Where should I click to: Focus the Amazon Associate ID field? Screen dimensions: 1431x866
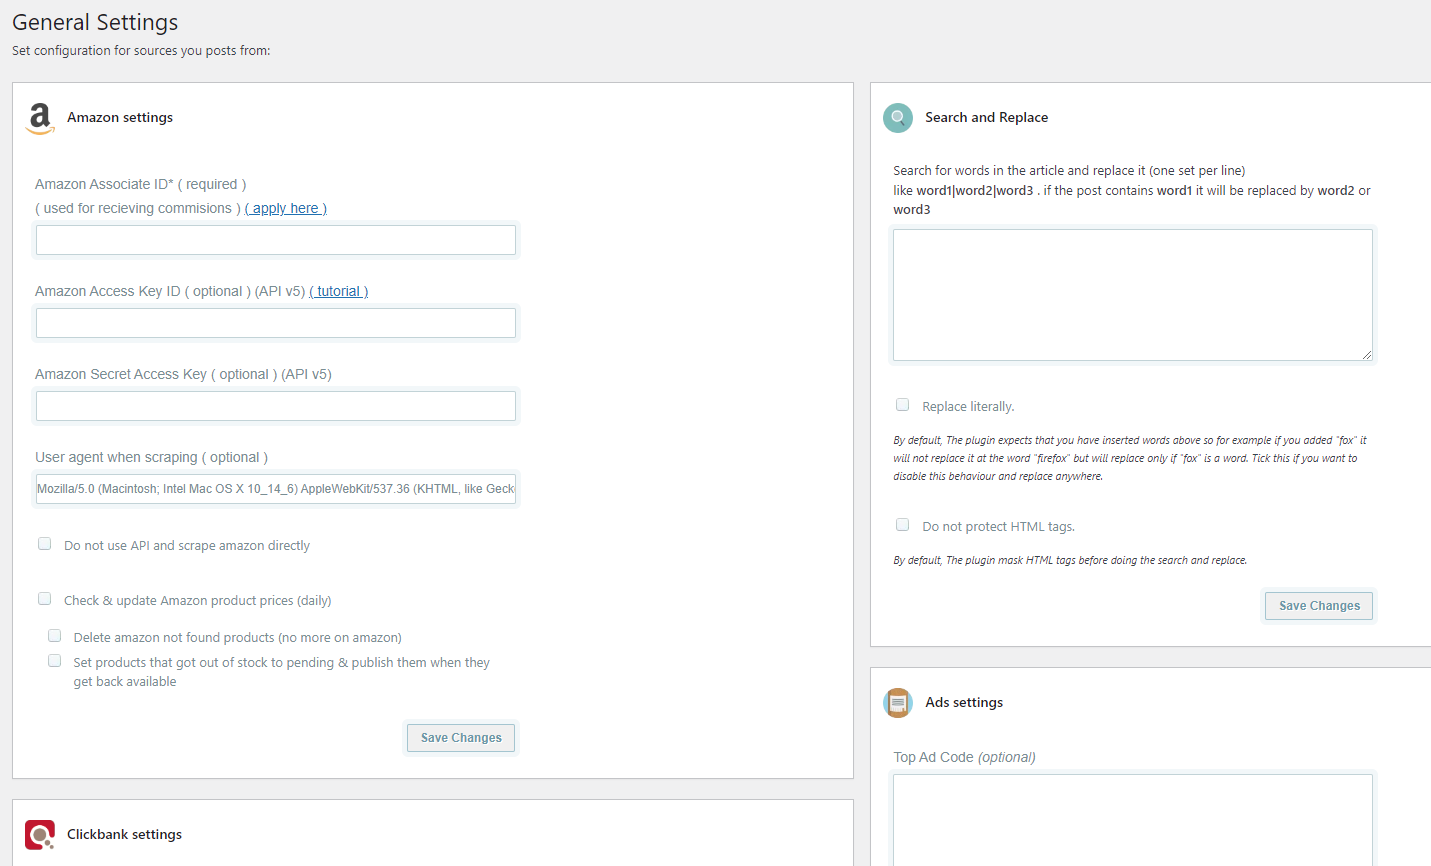[276, 240]
